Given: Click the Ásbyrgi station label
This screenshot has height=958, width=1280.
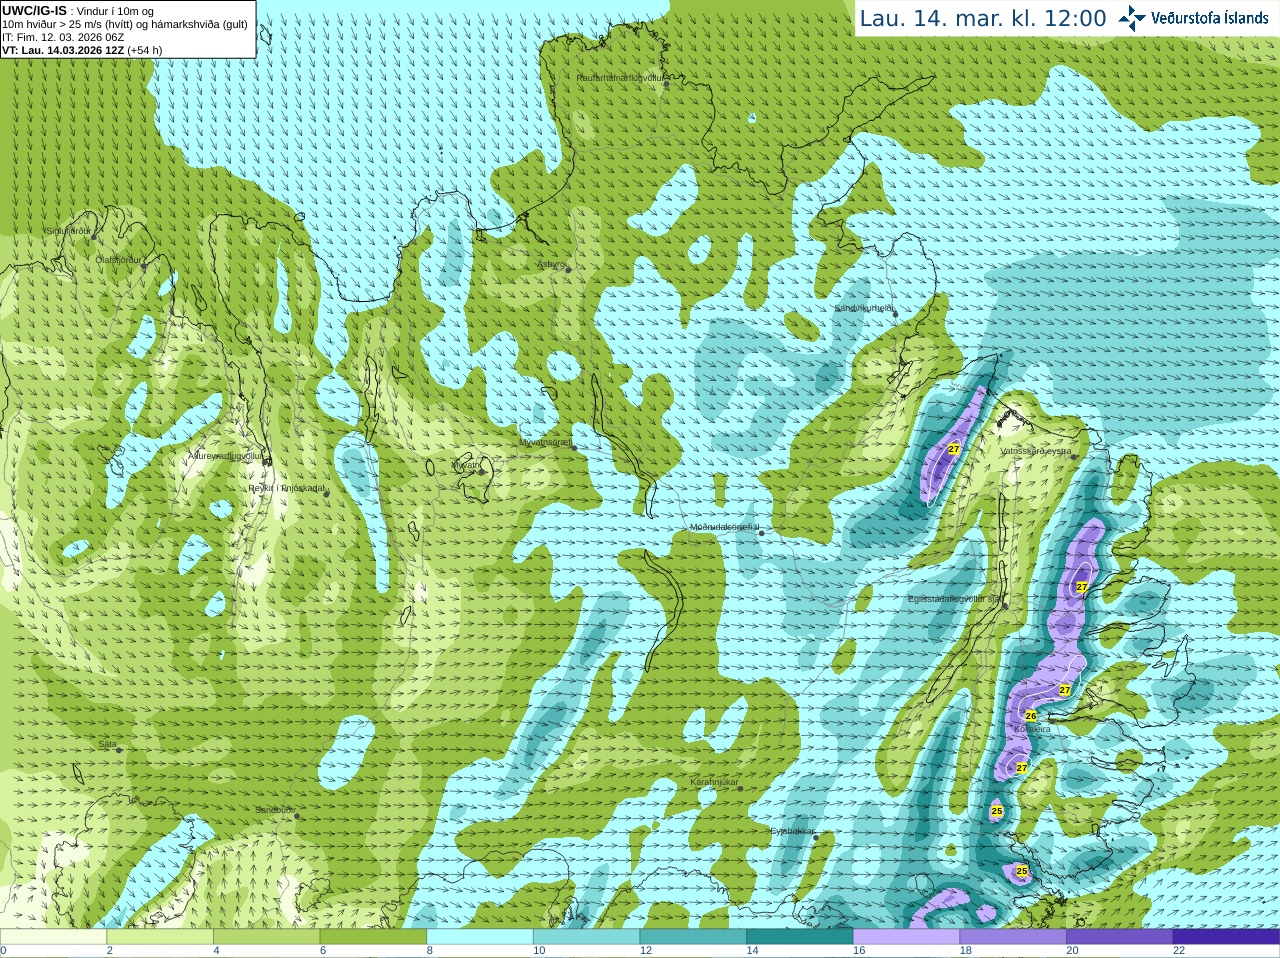Looking at the screenshot, I should click(x=552, y=264).
